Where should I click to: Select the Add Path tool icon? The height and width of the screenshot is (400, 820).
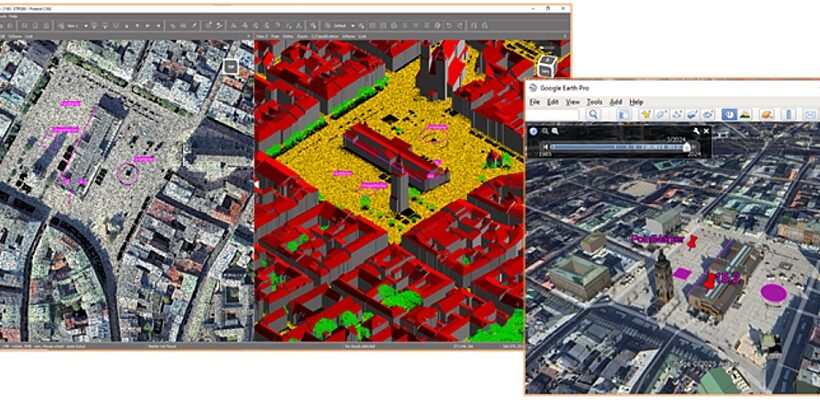[677, 115]
